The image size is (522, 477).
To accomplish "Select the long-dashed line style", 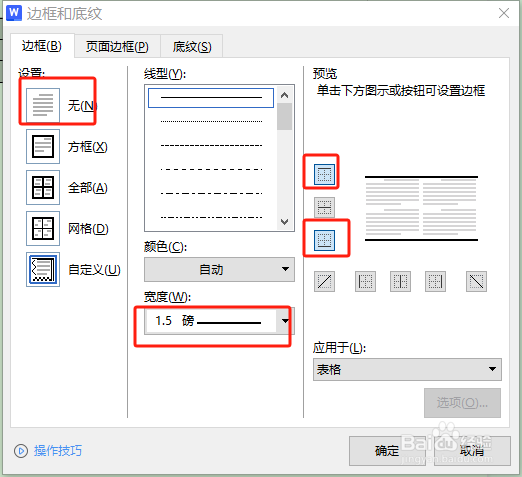I will pyautogui.click(x=211, y=170).
